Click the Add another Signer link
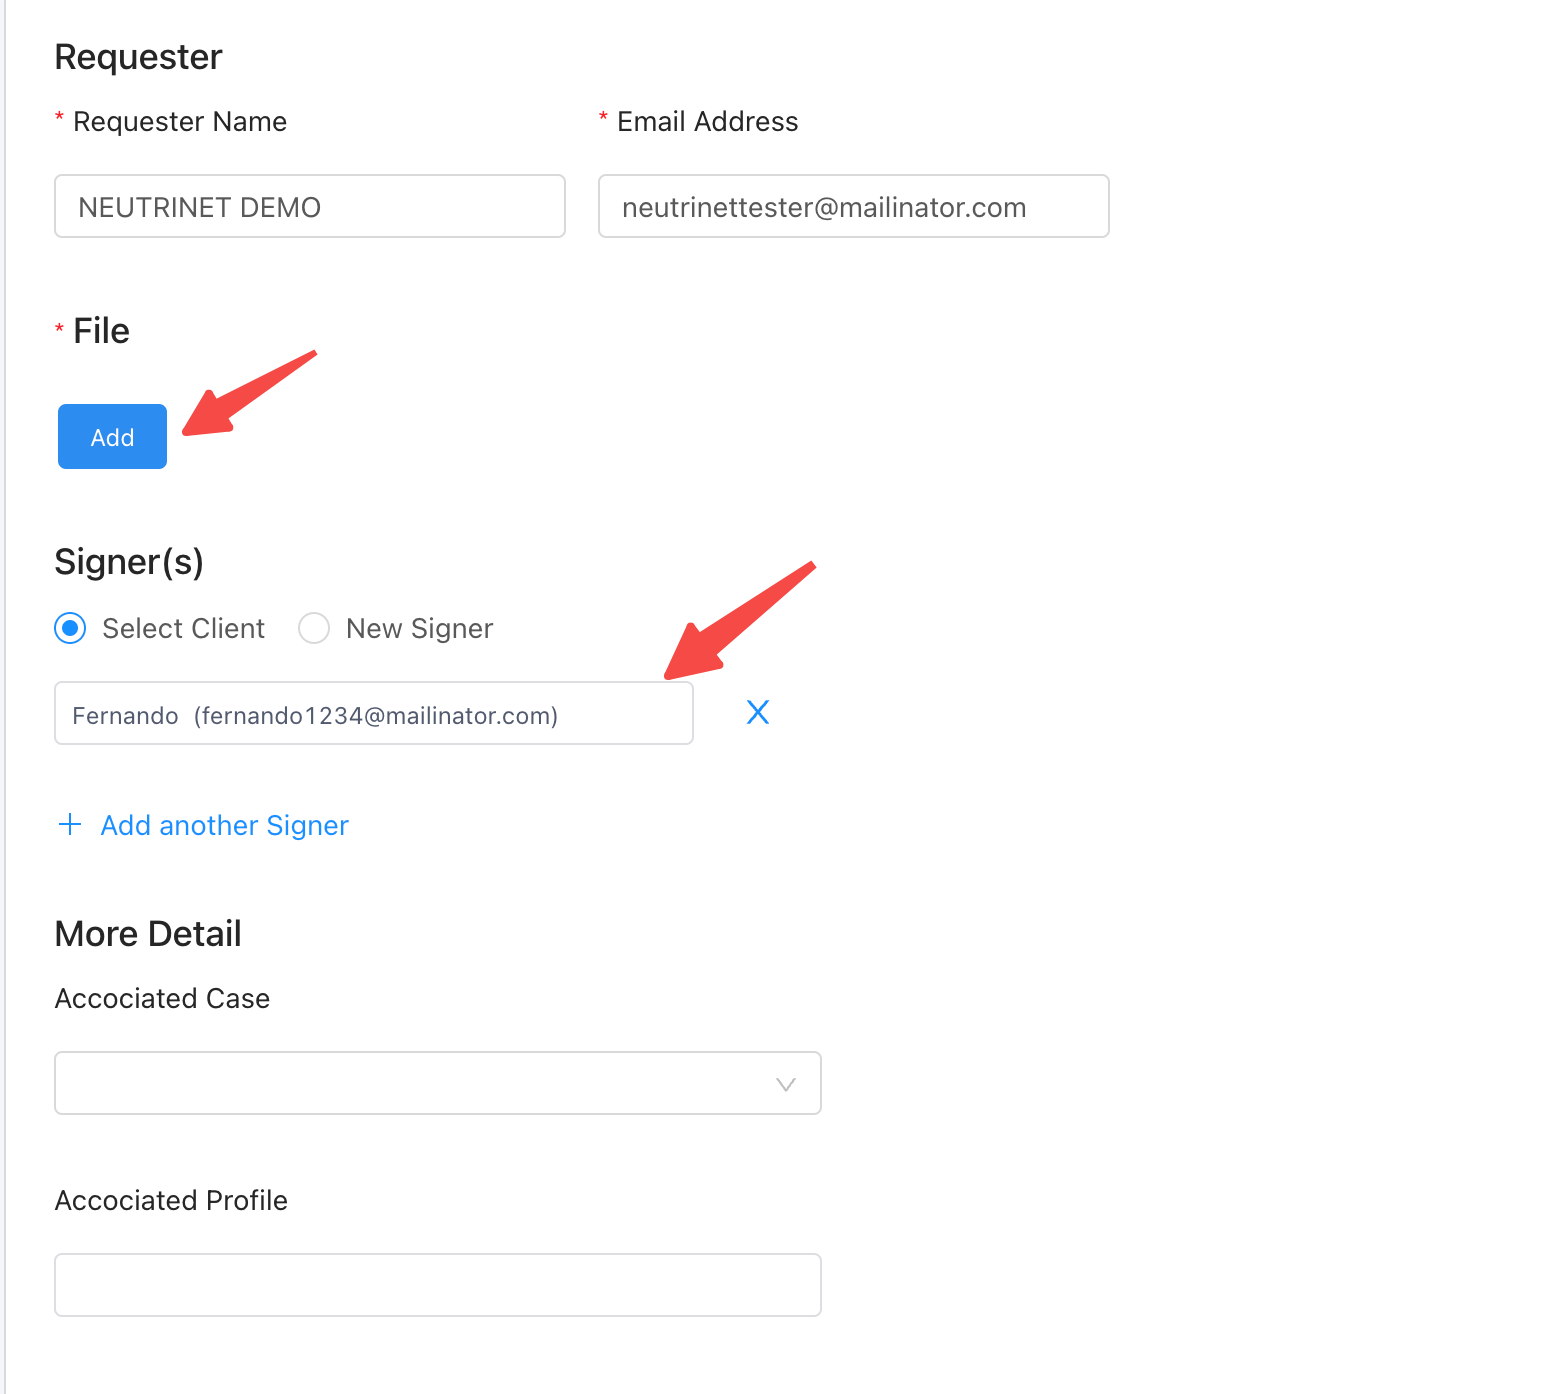This screenshot has height=1394, width=1556. pyautogui.click(x=224, y=825)
